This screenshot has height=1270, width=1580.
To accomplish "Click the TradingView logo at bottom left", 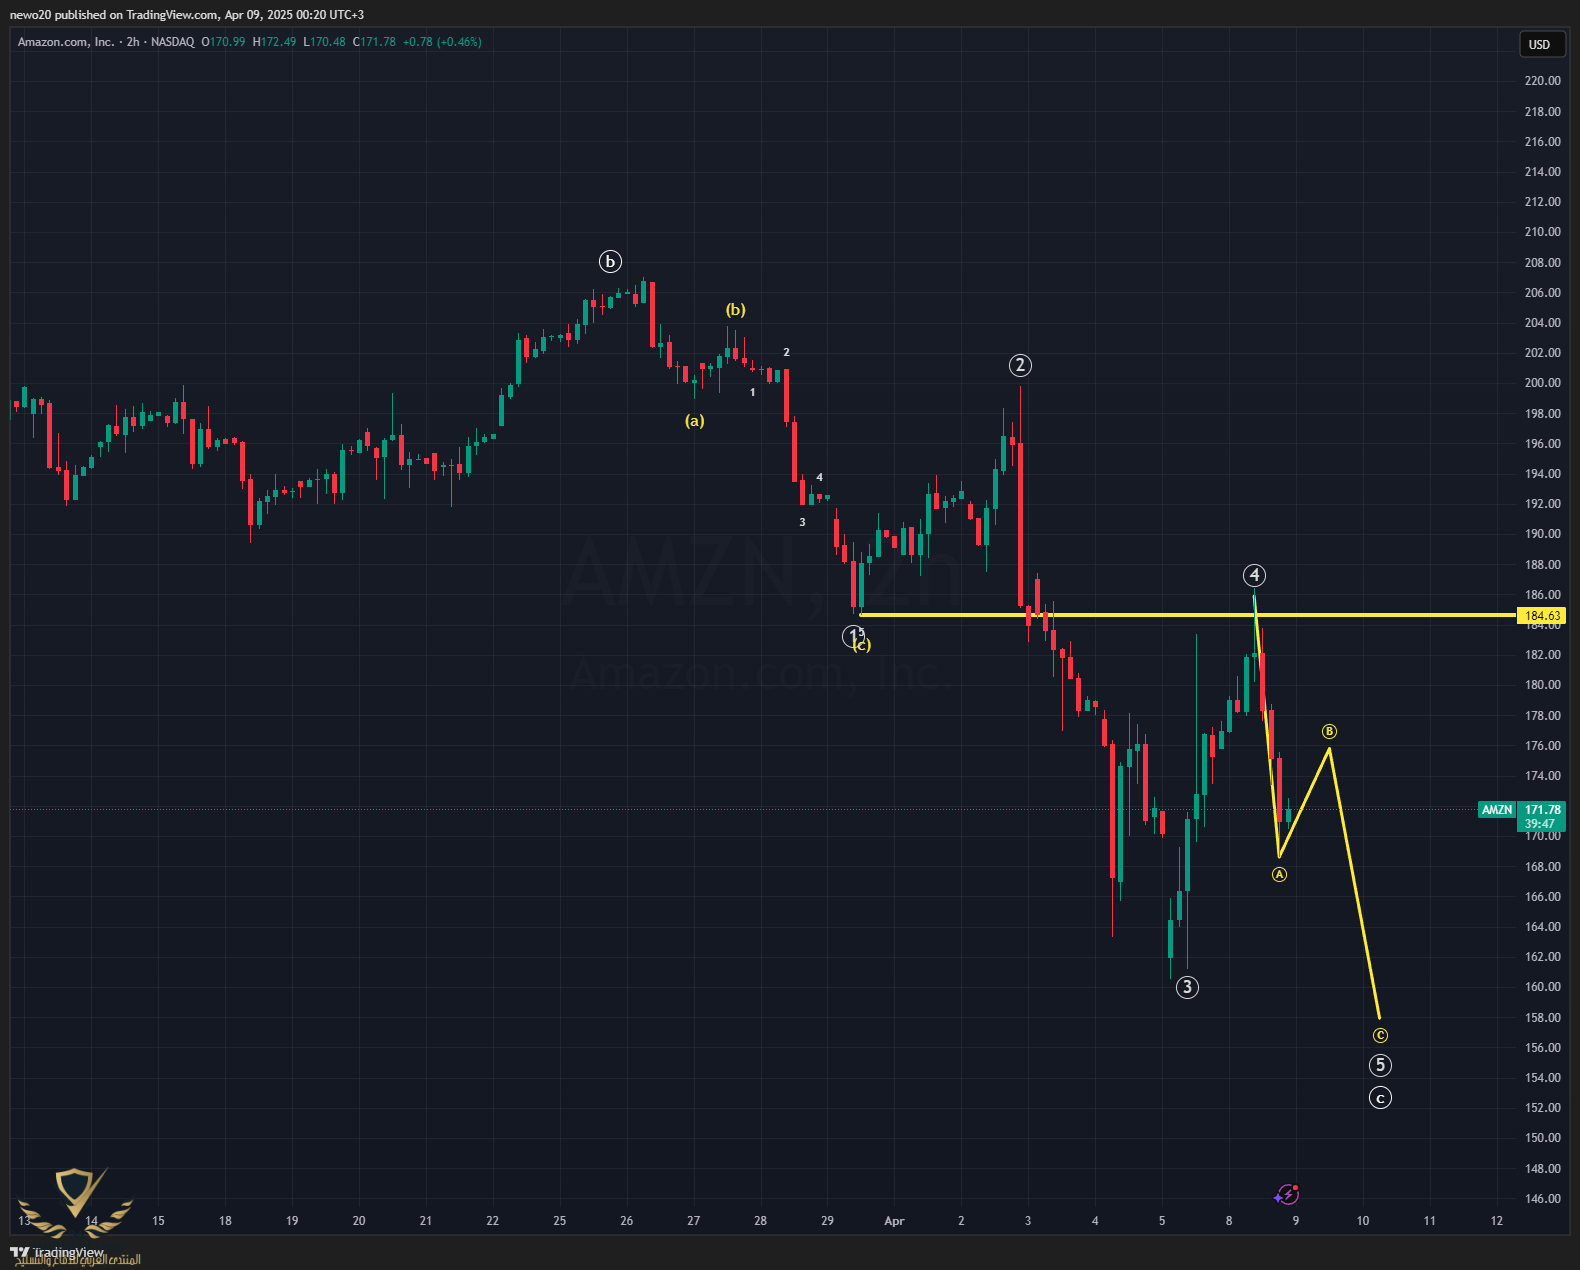I will click(x=57, y=1252).
